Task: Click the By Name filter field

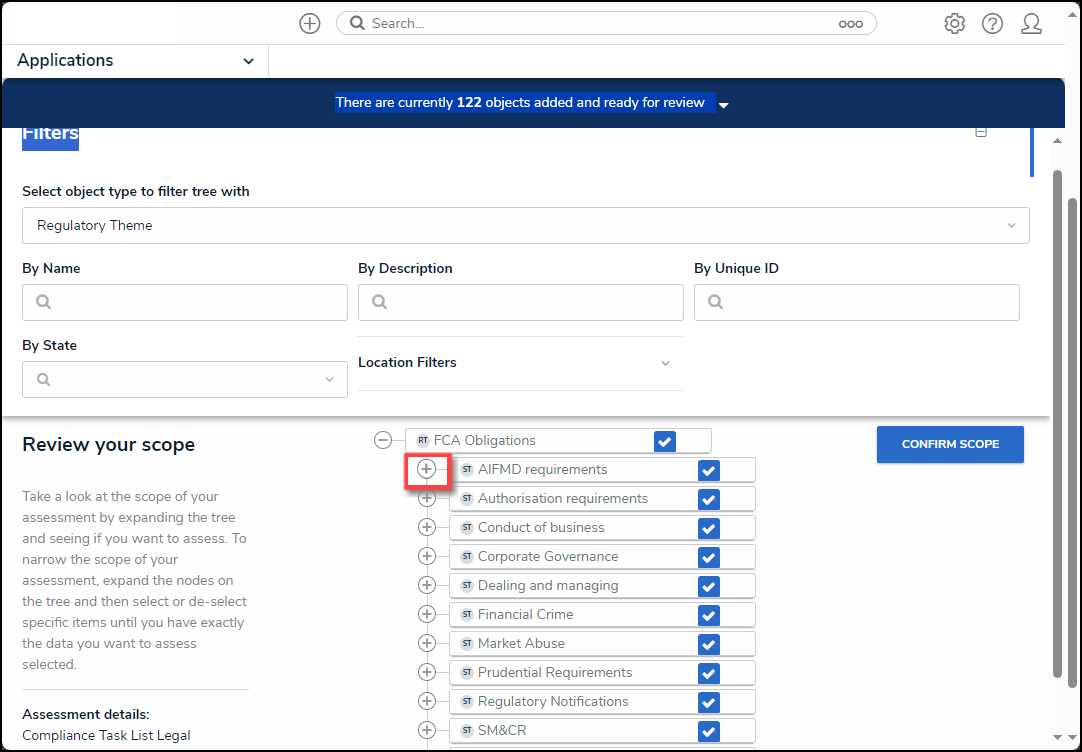Action: coord(185,303)
